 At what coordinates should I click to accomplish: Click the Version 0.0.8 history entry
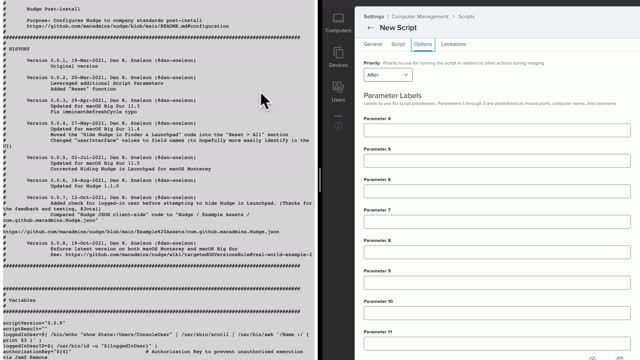111,243
